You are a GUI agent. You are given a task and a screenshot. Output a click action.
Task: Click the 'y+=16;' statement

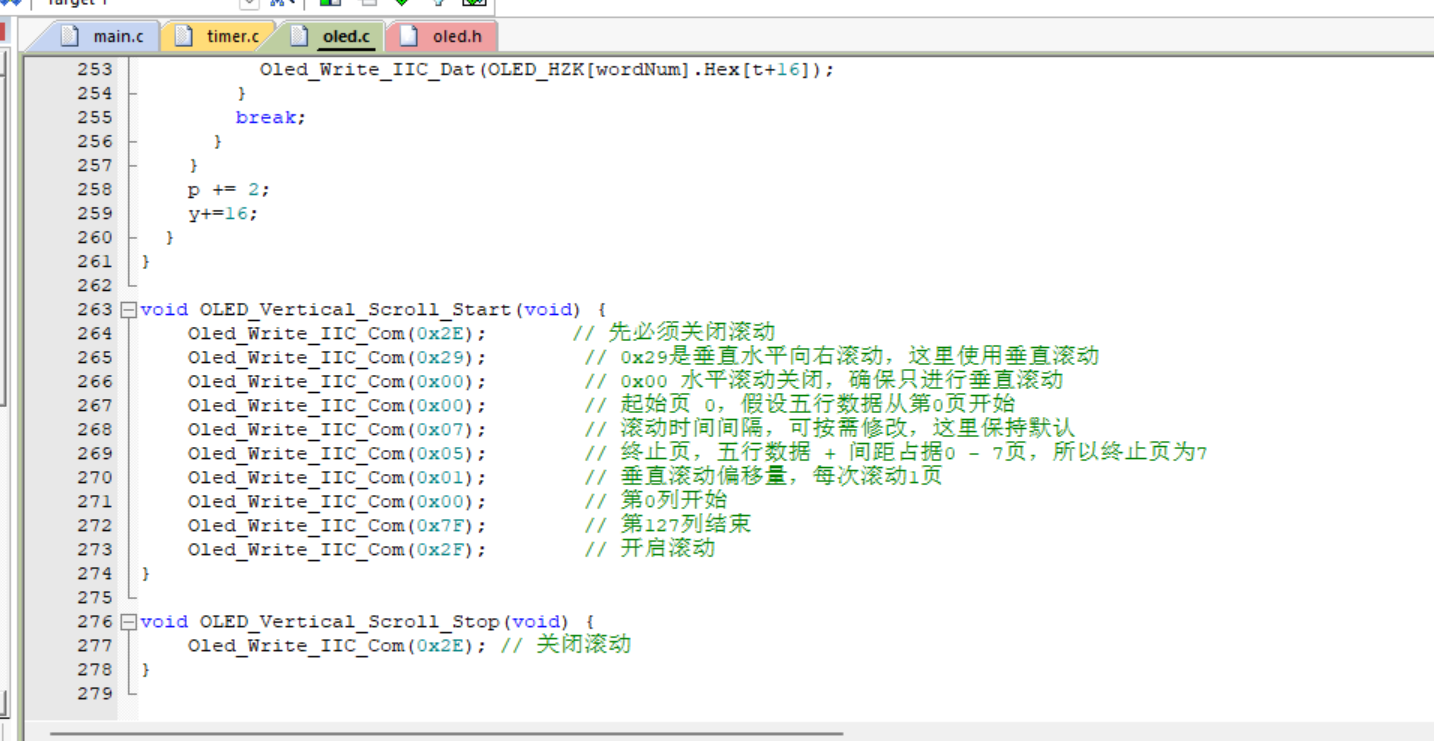pyautogui.click(x=223, y=214)
